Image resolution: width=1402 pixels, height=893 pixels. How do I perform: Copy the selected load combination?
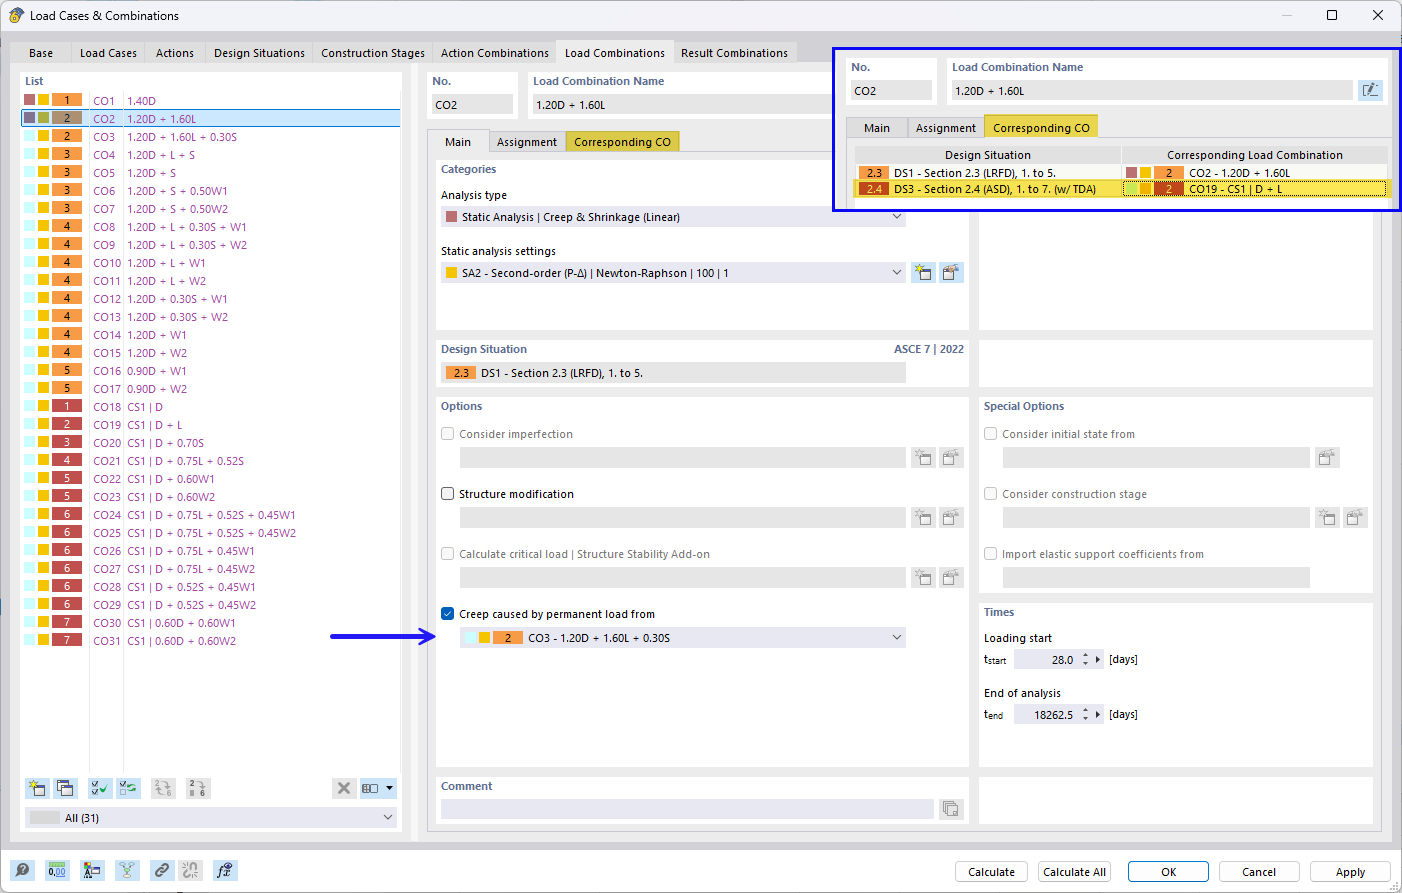coord(65,788)
